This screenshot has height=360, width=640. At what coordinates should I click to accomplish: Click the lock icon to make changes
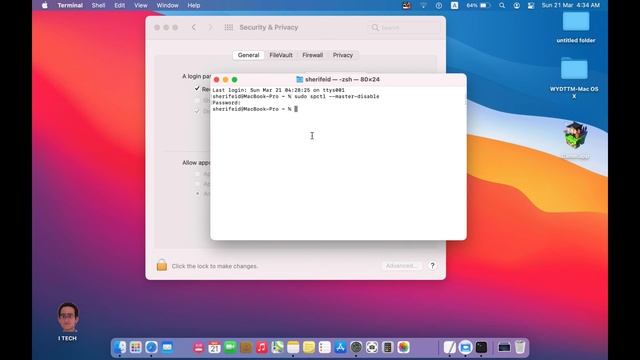click(162, 265)
